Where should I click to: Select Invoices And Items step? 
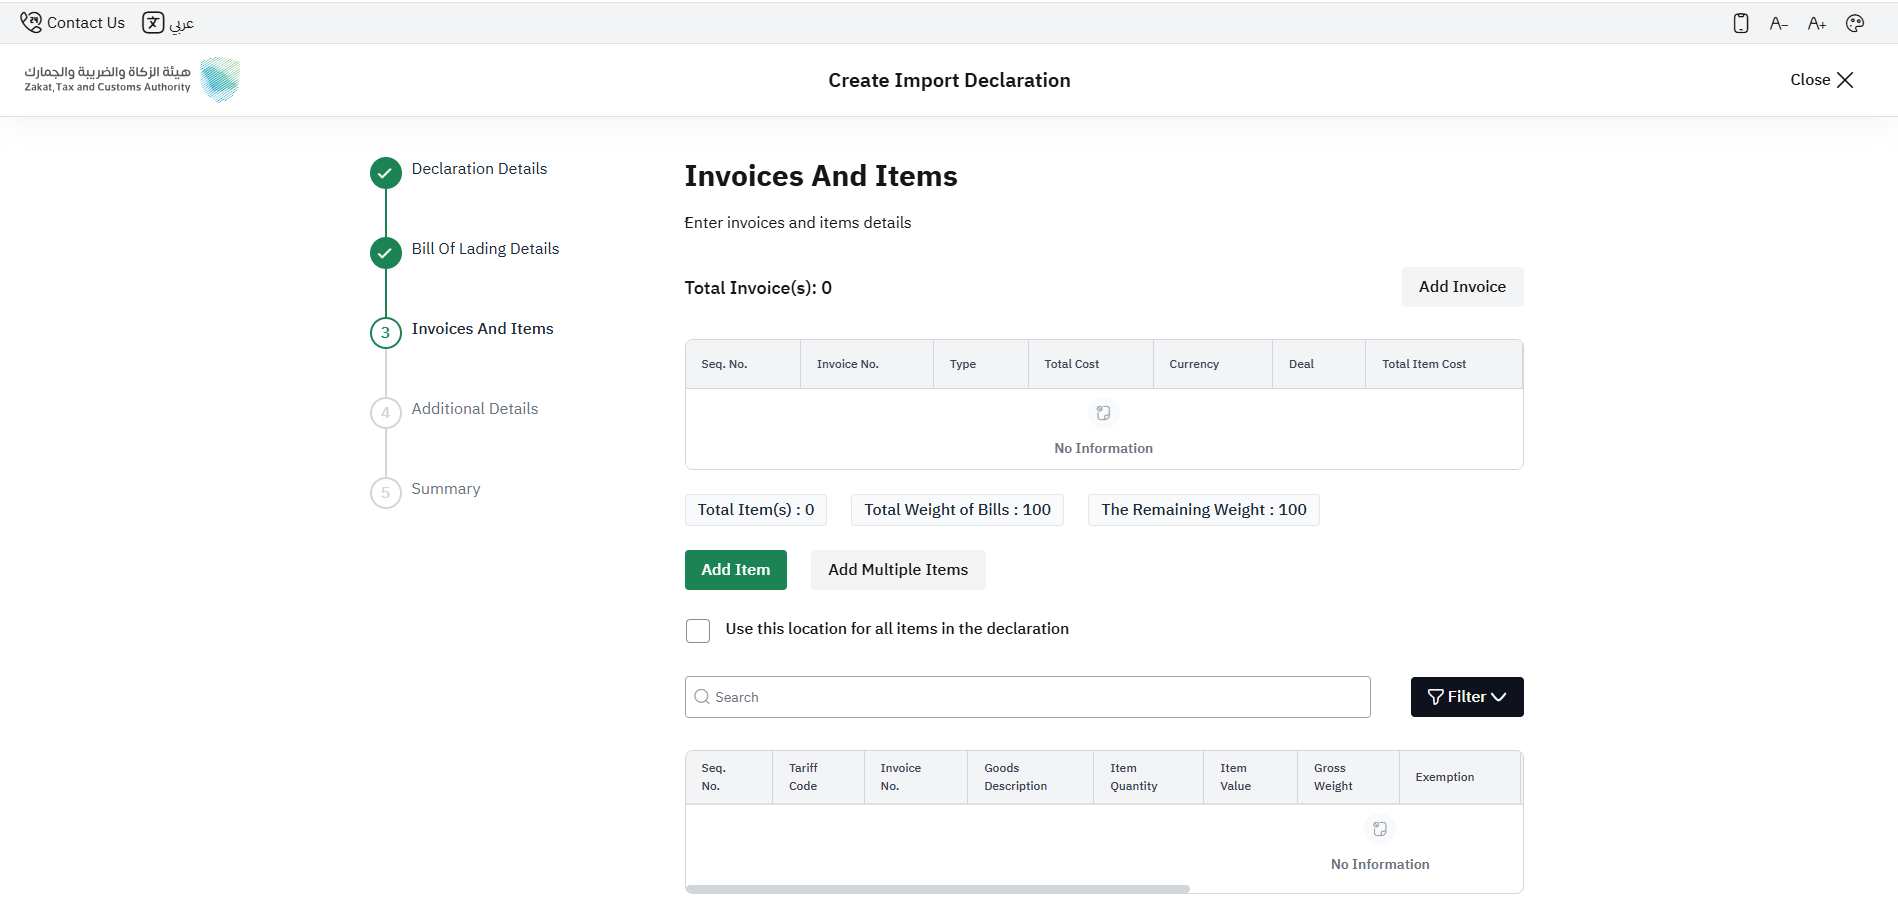(482, 329)
